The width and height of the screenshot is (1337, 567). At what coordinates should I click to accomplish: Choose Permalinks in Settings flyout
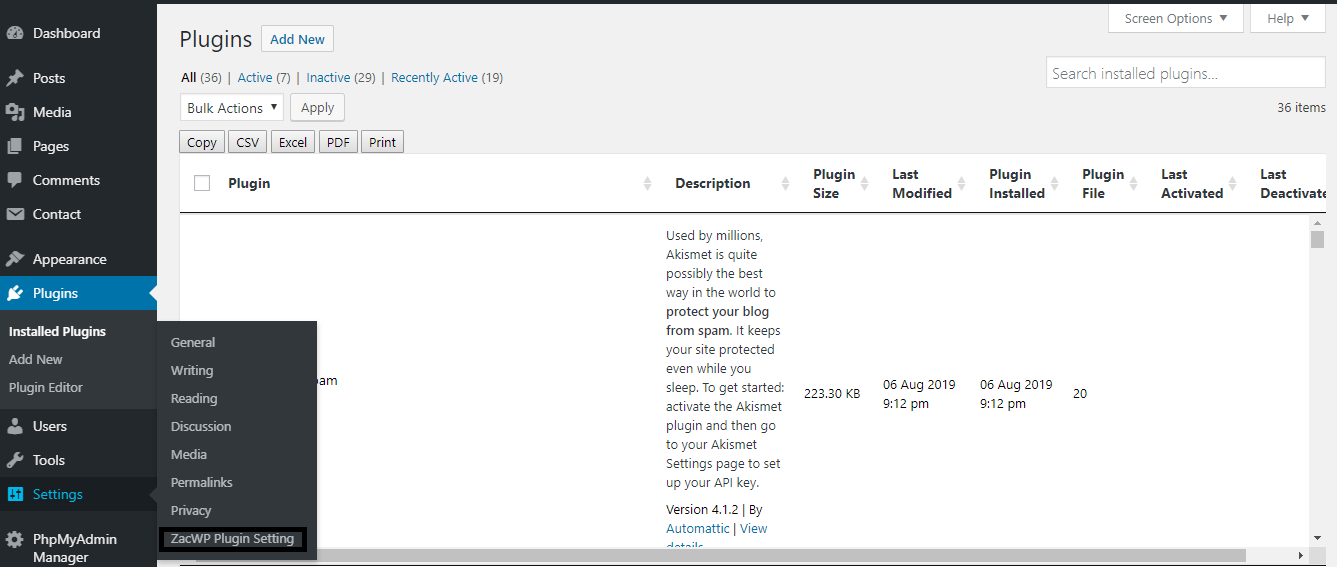(202, 482)
